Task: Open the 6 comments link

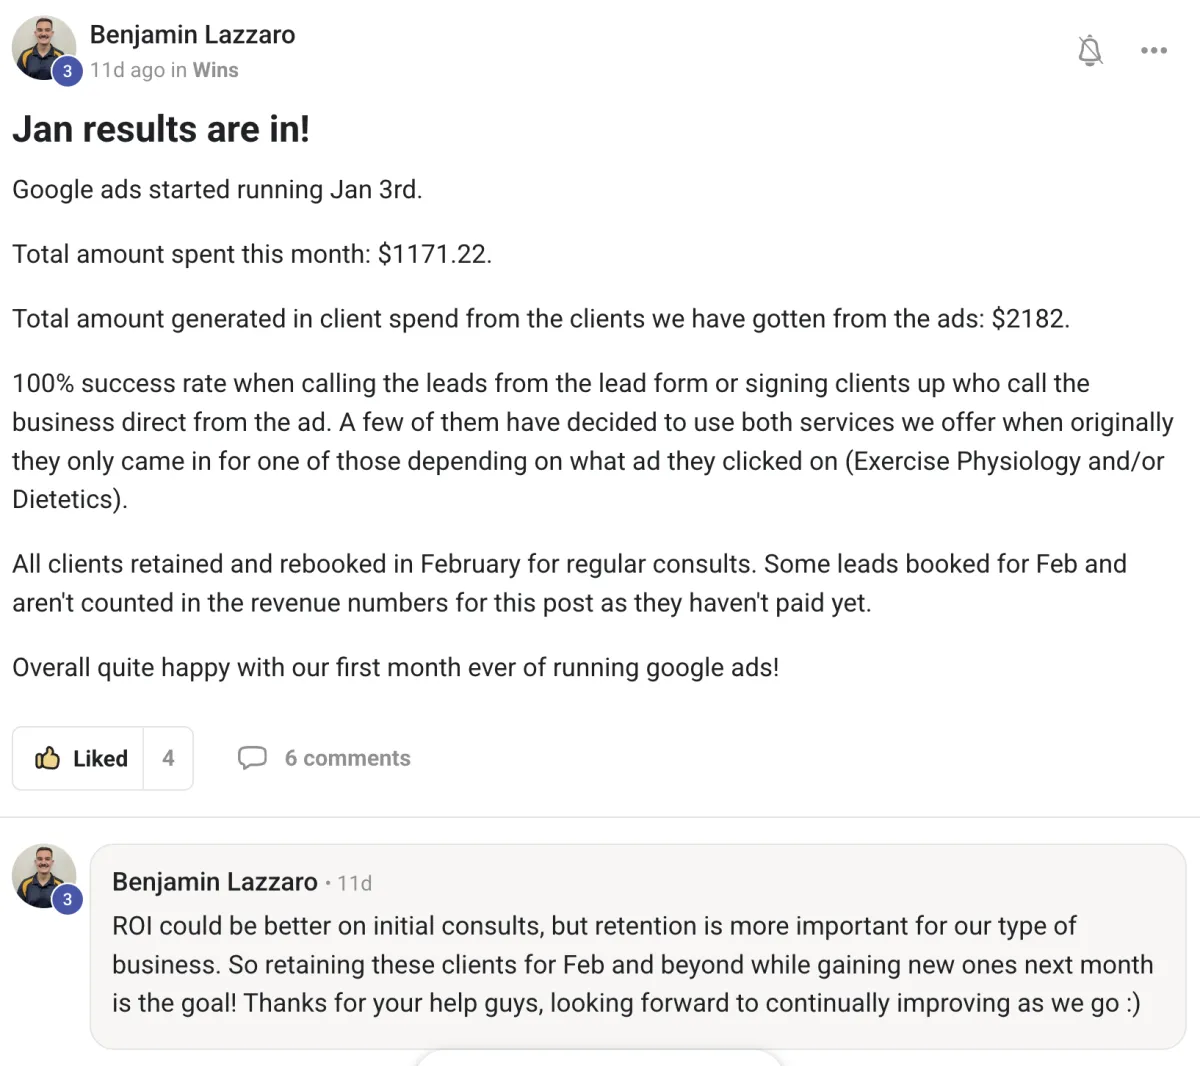Action: click(347, 758)
